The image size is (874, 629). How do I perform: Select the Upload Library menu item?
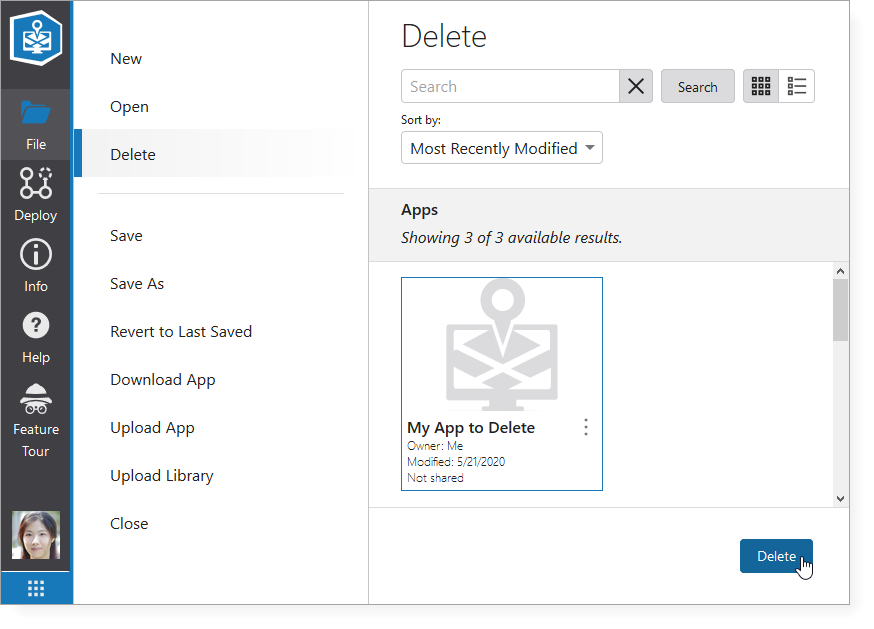click(x=161, y=475)
